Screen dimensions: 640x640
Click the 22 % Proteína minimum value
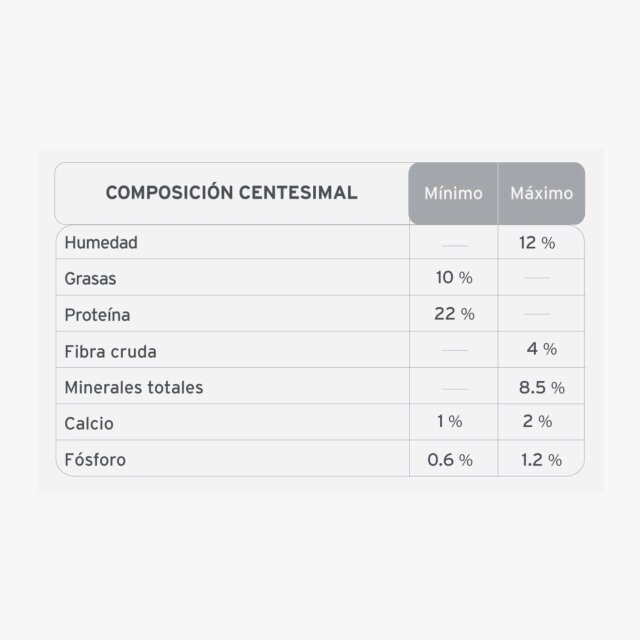(454, 314)
